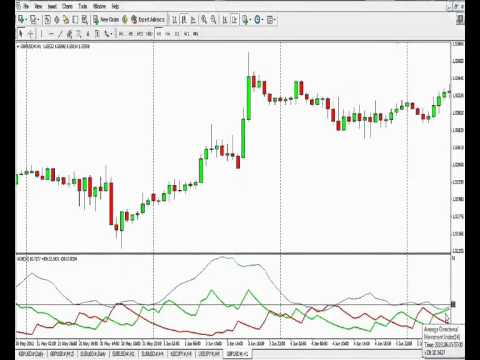The height and width of the screenshot is (360, 480).
Task: Open the Terminal window icon
Action: 75,20
